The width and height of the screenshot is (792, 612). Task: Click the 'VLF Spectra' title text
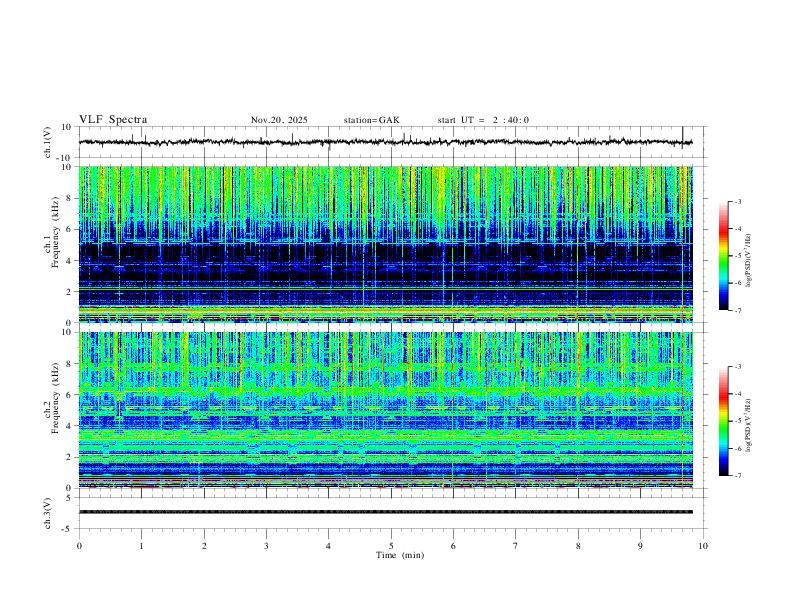(x=113, y=120)
